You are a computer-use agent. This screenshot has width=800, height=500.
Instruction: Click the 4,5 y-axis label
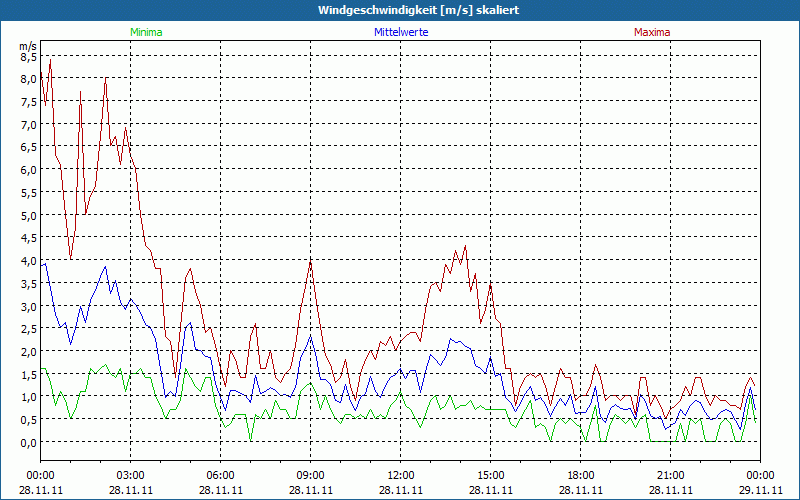point(29,238)
